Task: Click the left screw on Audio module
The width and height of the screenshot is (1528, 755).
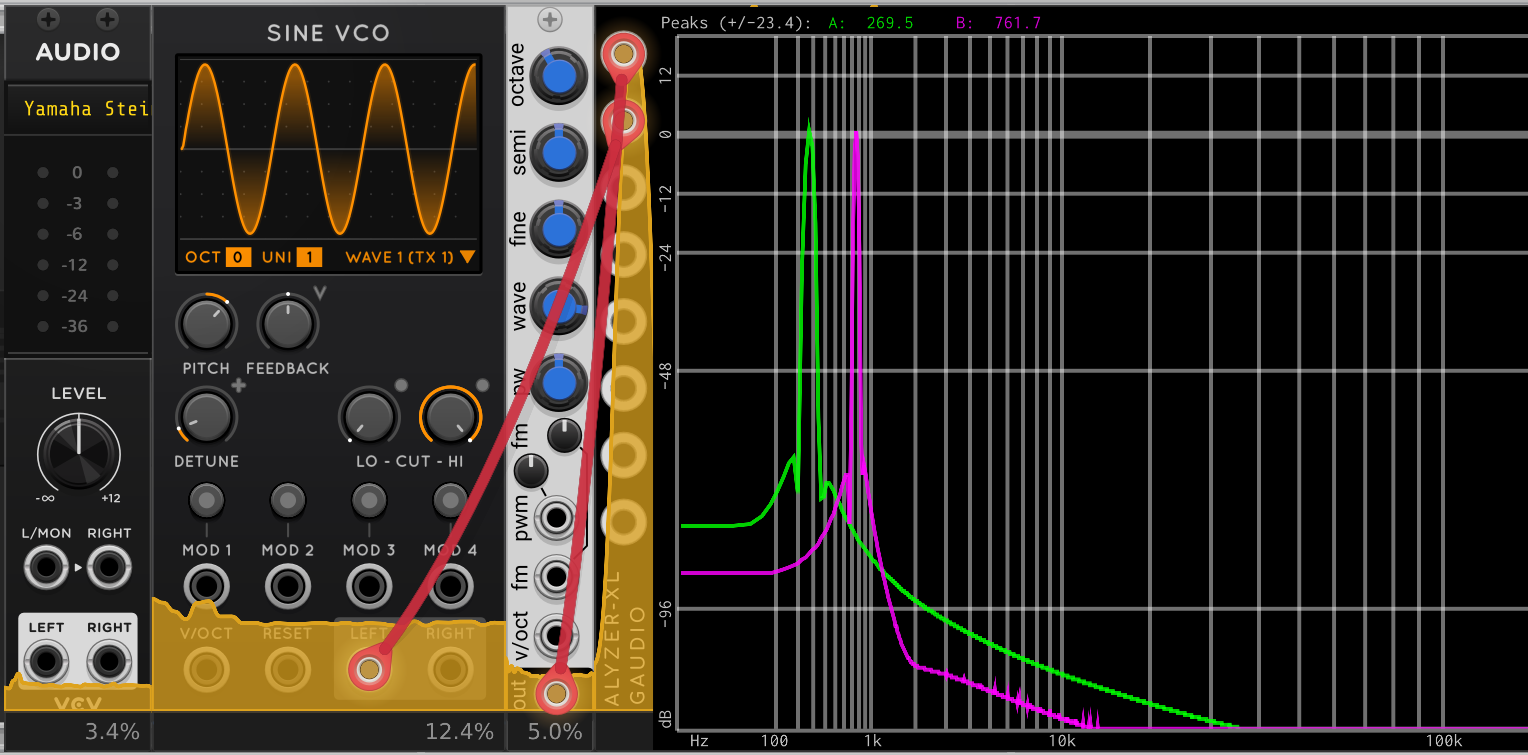Action: (47, 19)
